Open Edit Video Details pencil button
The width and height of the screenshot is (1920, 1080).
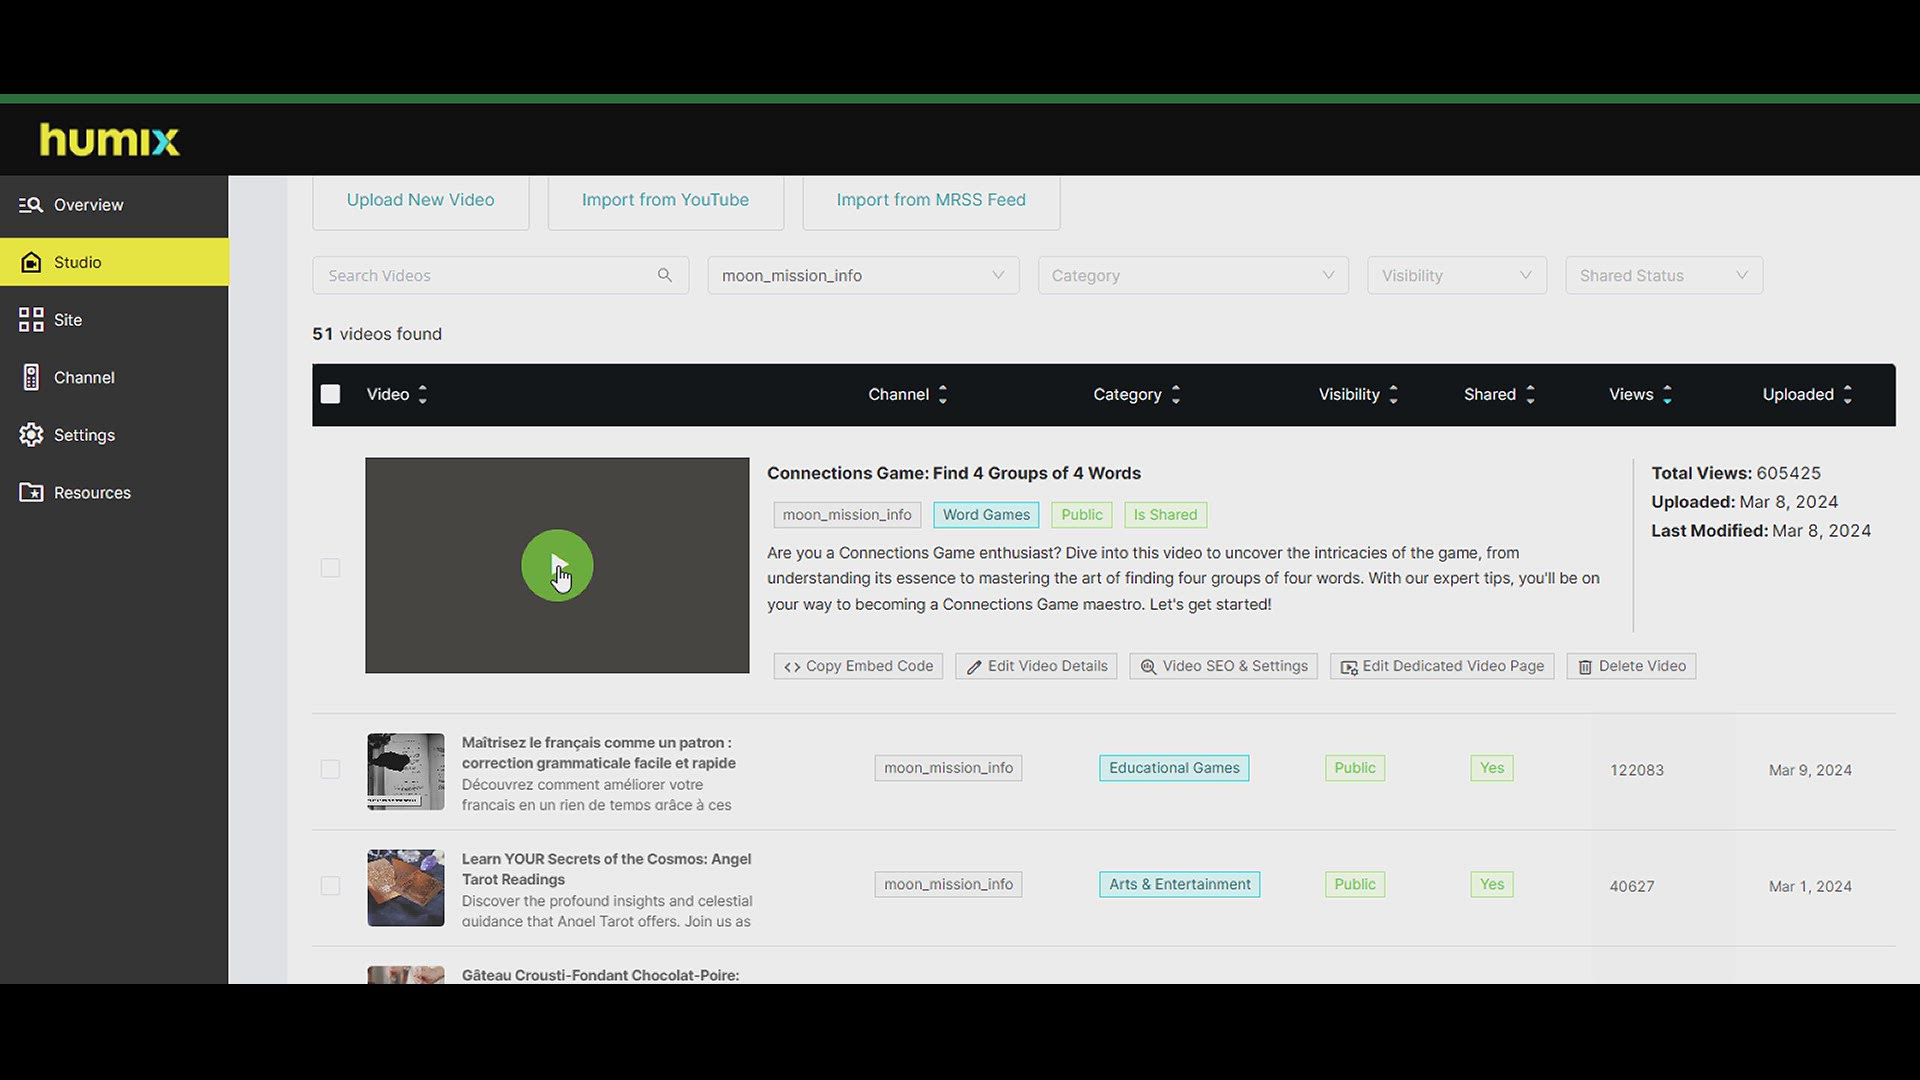(x=1036, y=666)
